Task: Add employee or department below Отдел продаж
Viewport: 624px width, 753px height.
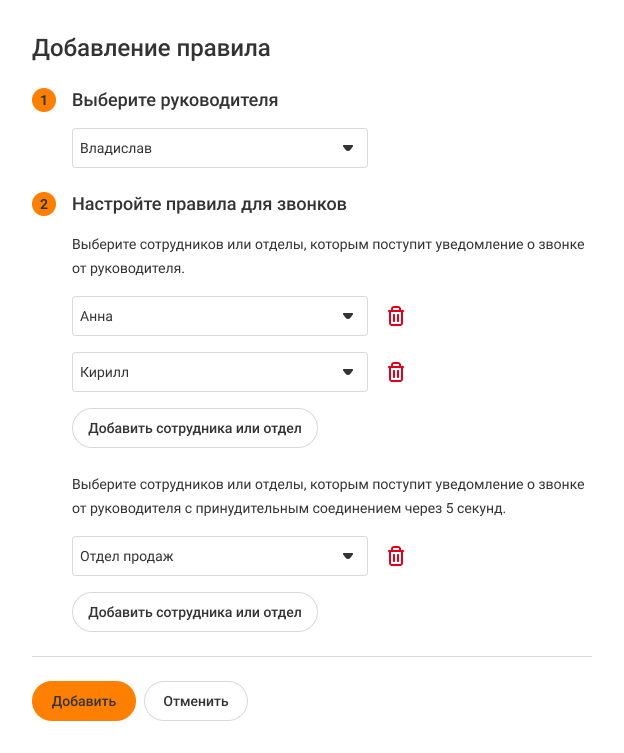Action: tap(195, 612)
